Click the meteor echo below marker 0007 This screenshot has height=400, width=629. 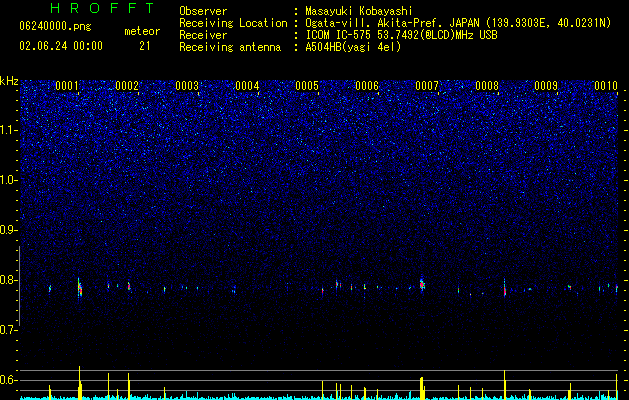(422, 284)
